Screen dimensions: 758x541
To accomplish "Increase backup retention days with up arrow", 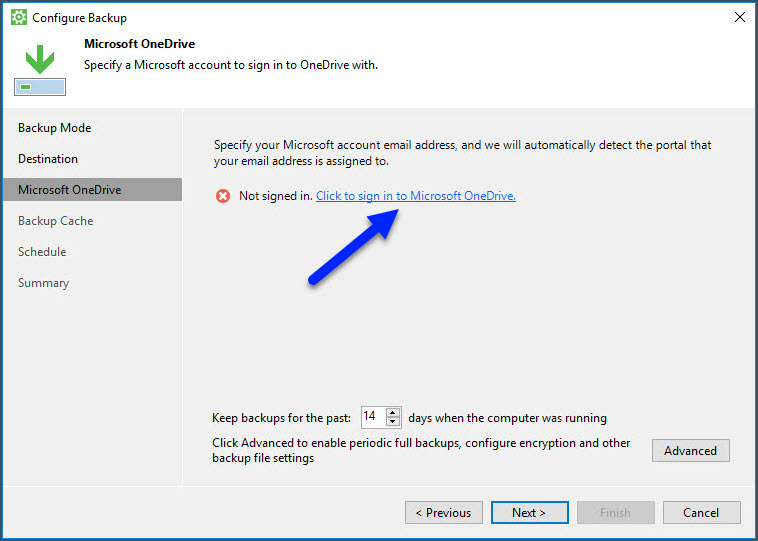I will click(393, 413).
